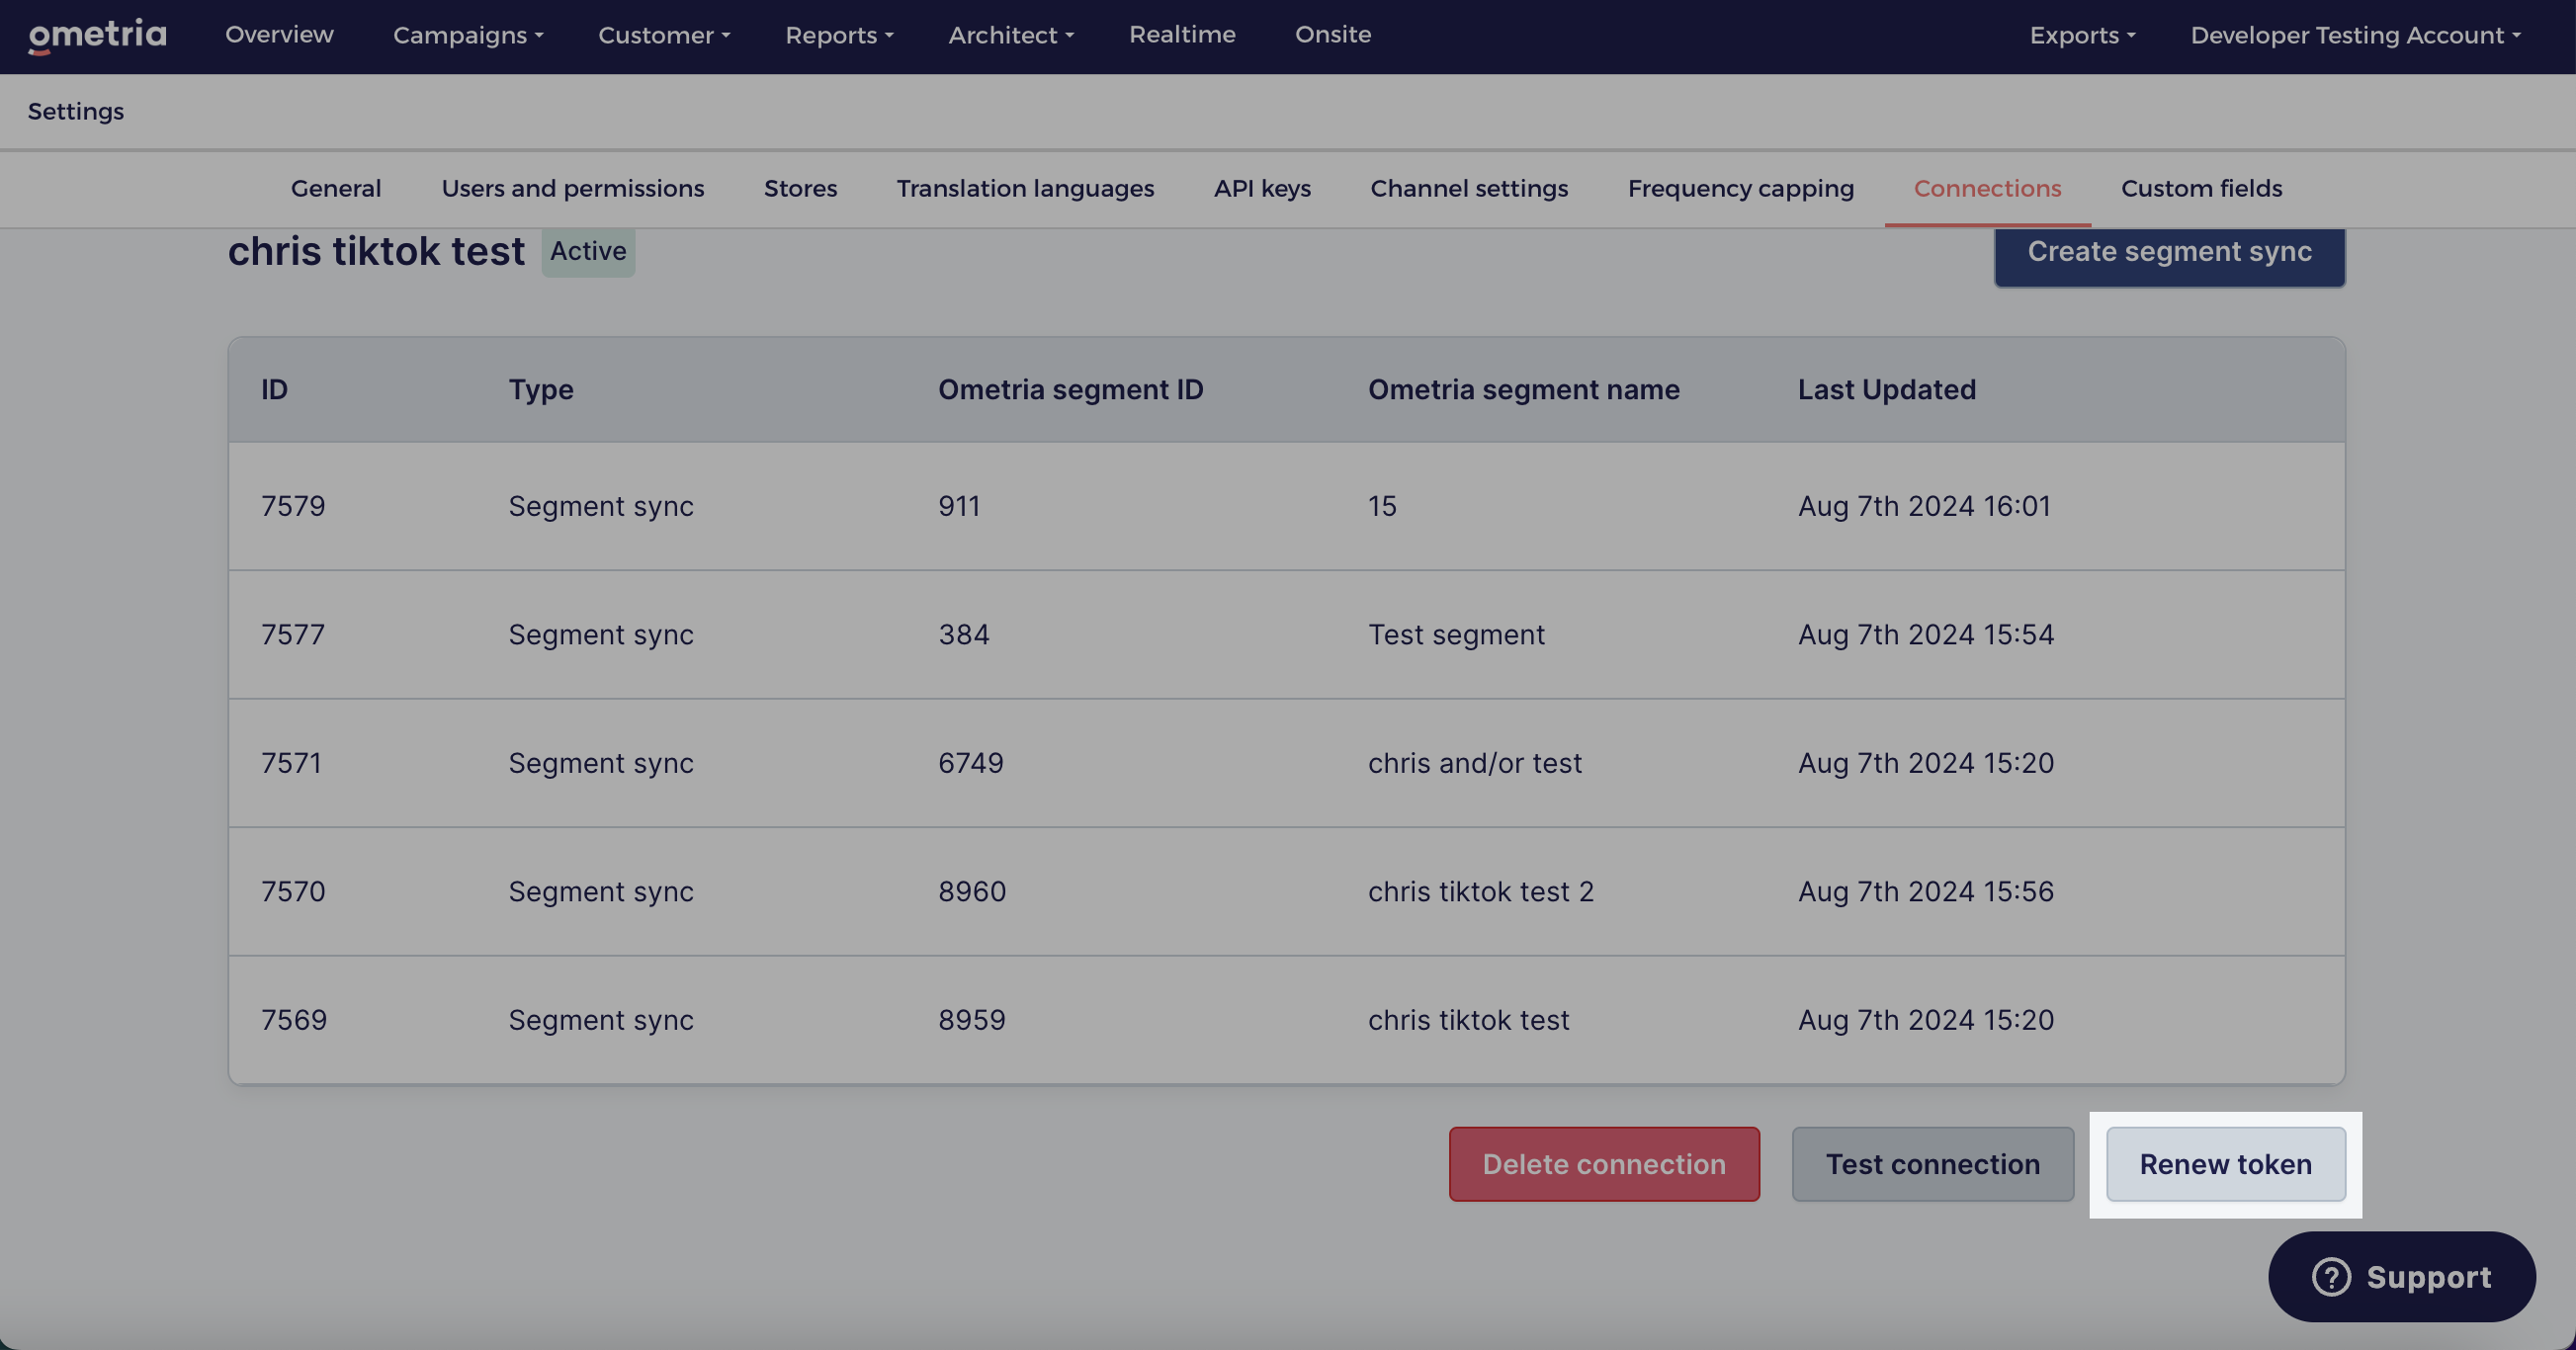
Task: Open the Translation languages tab
Action: pyautogui.click(x=1025, y=188)
